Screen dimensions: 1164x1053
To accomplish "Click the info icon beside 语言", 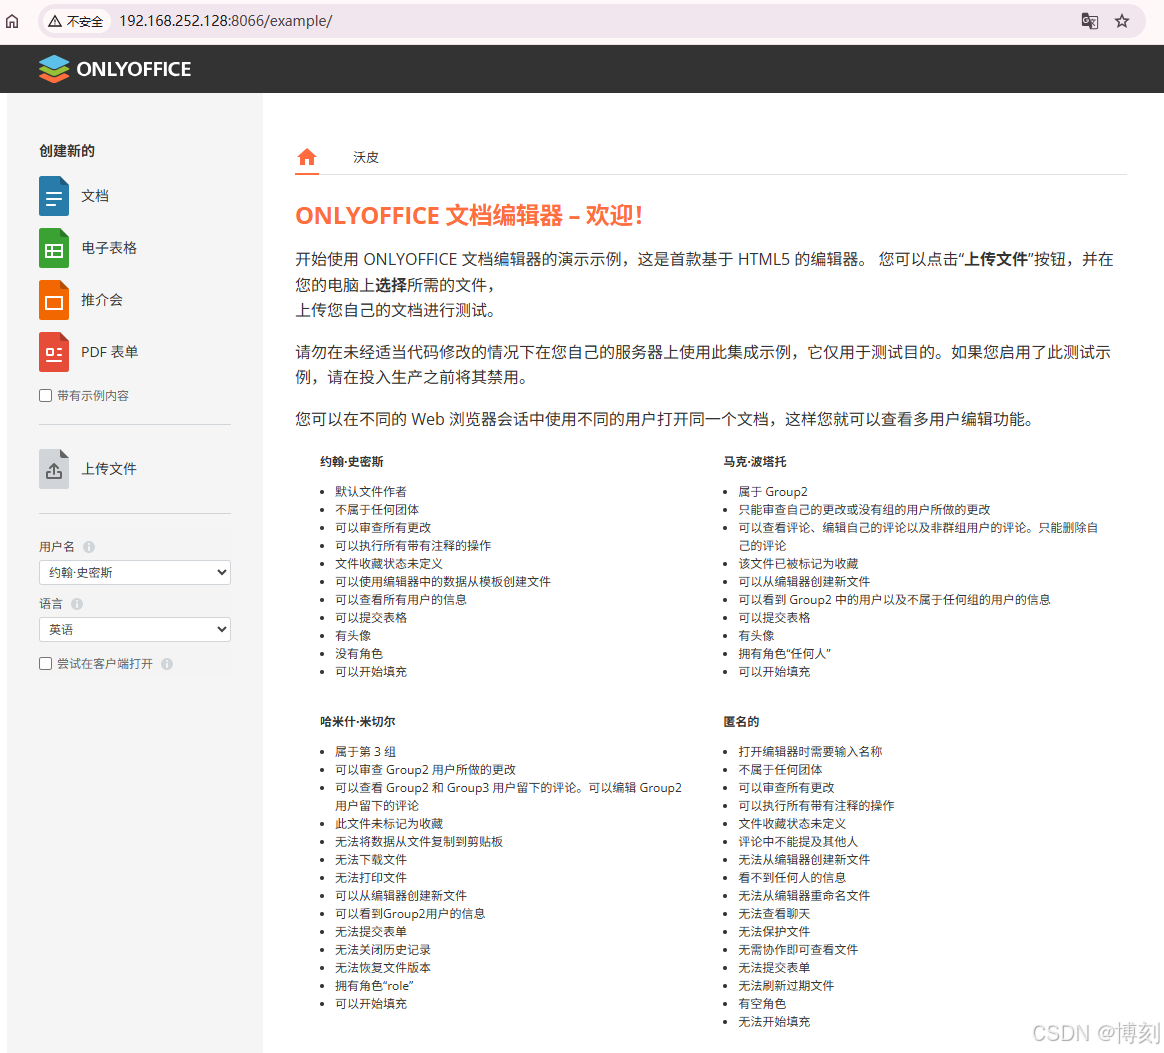I will (77, 604).
